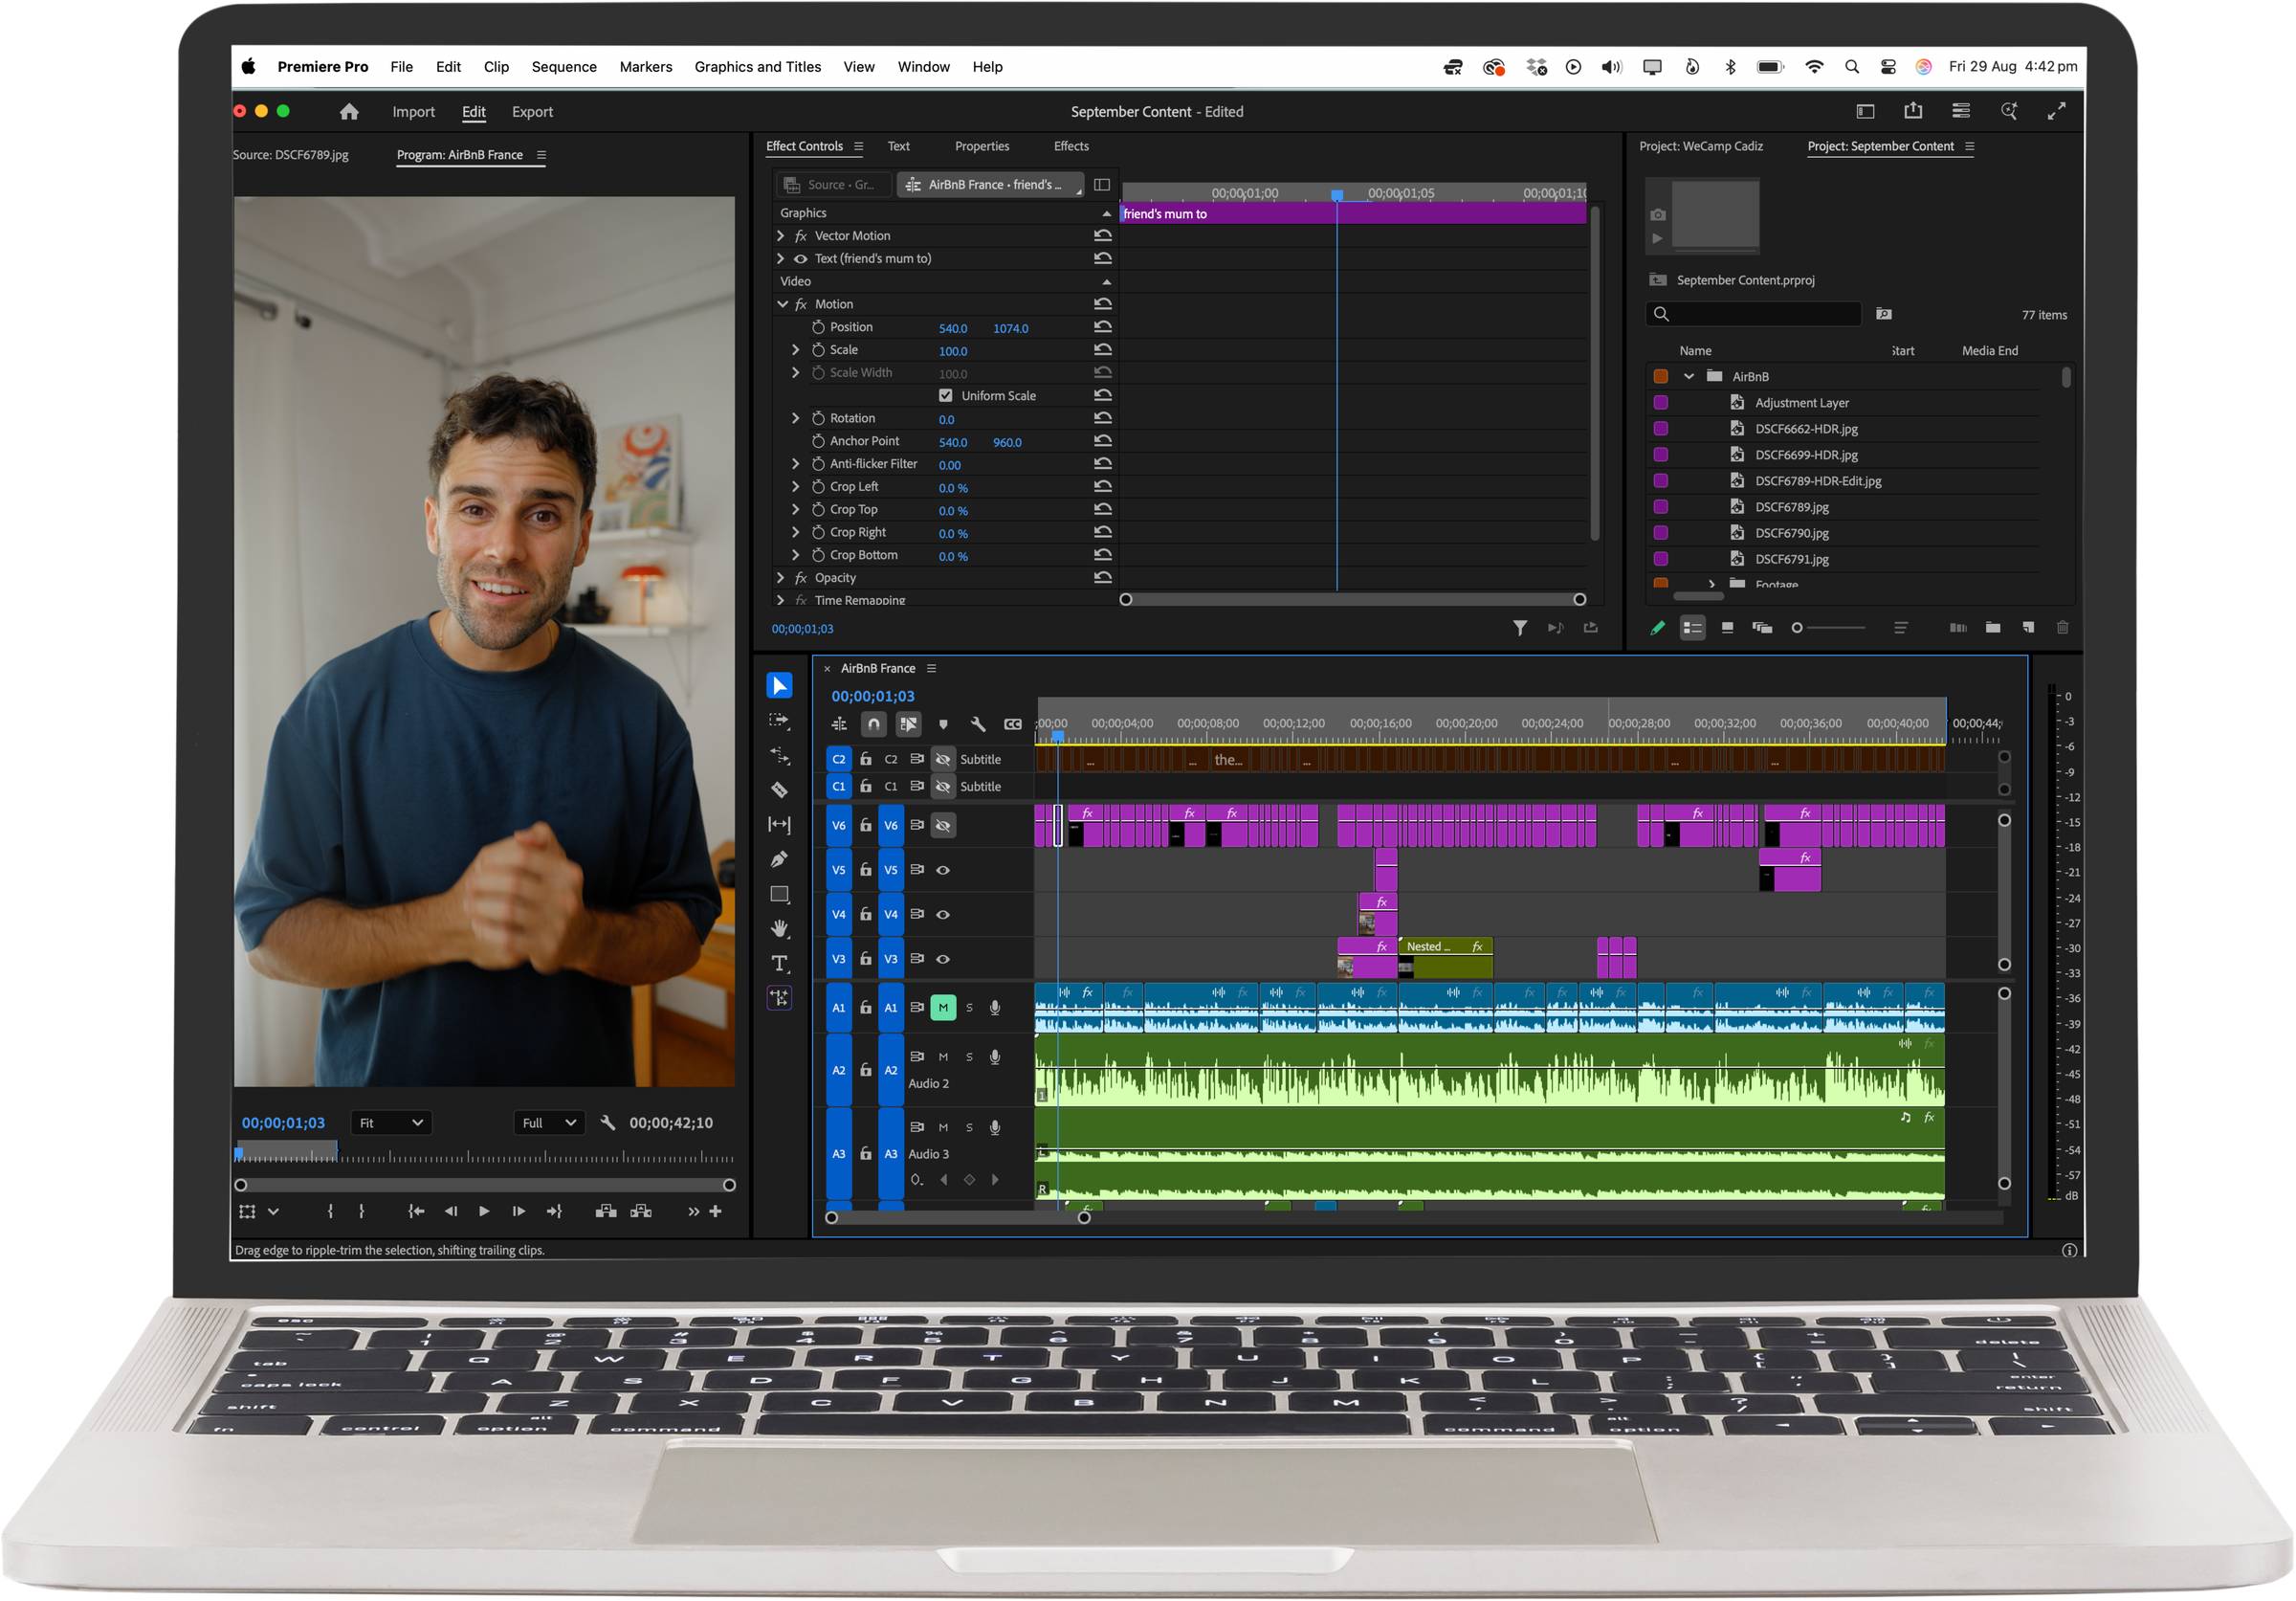Expand the Opacity effect
The height and width of the screenshot is (1601, 2296).
click(x=780, y=577)
